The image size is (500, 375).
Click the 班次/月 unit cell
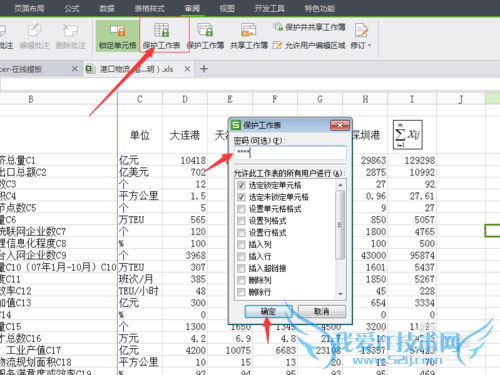pyautogui.click(x=140, y=279)
